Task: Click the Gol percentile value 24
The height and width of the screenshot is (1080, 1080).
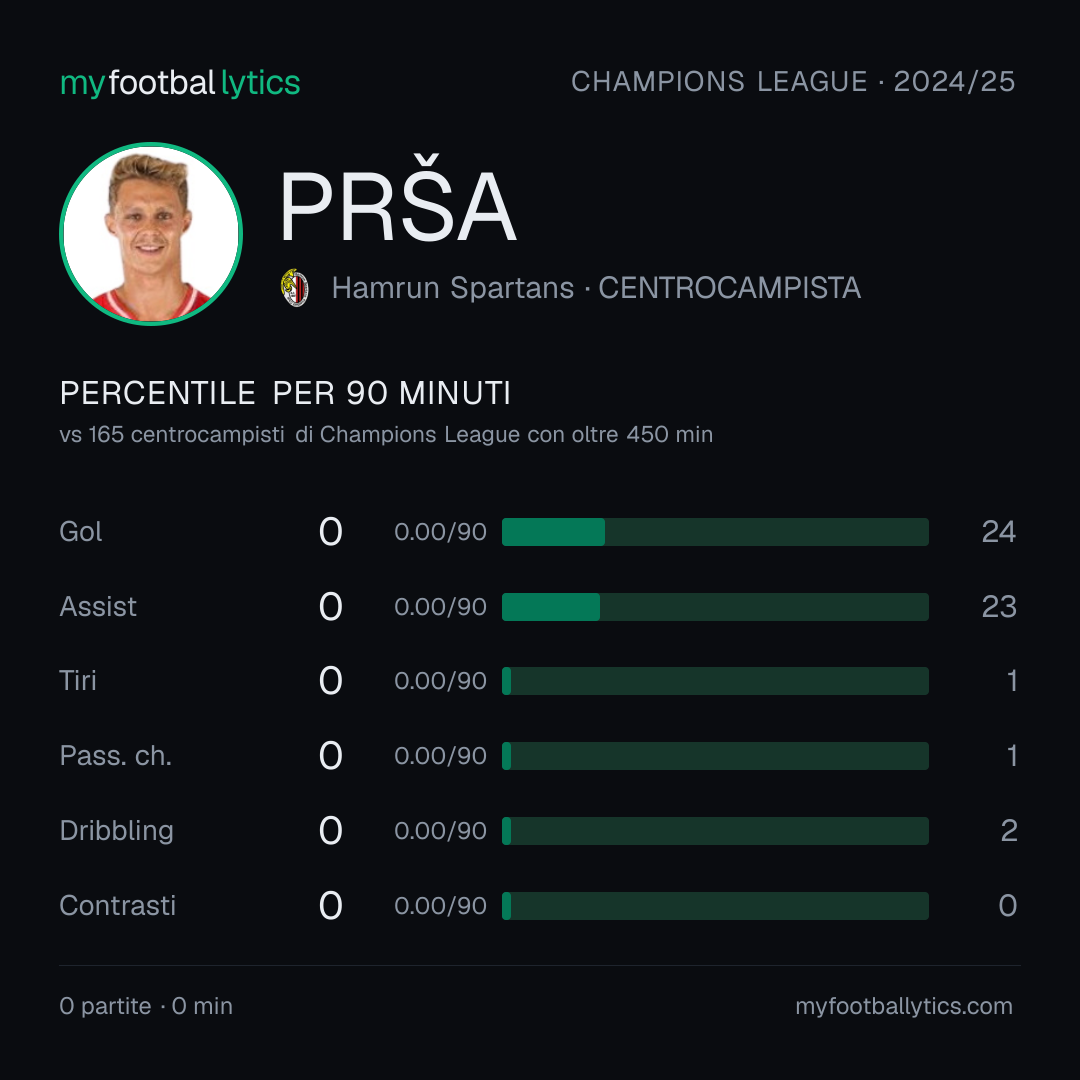Action: pyautogui.click(x=999, y=532)
